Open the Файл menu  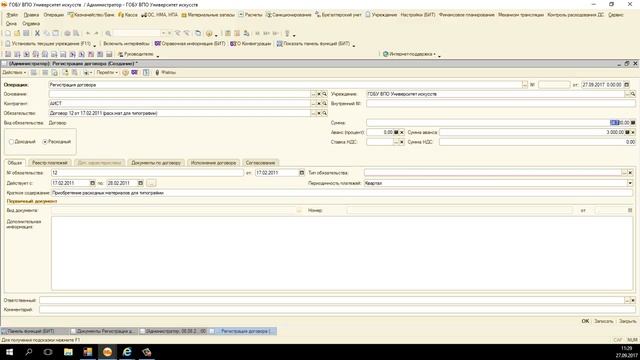click(x=12, y=15)
